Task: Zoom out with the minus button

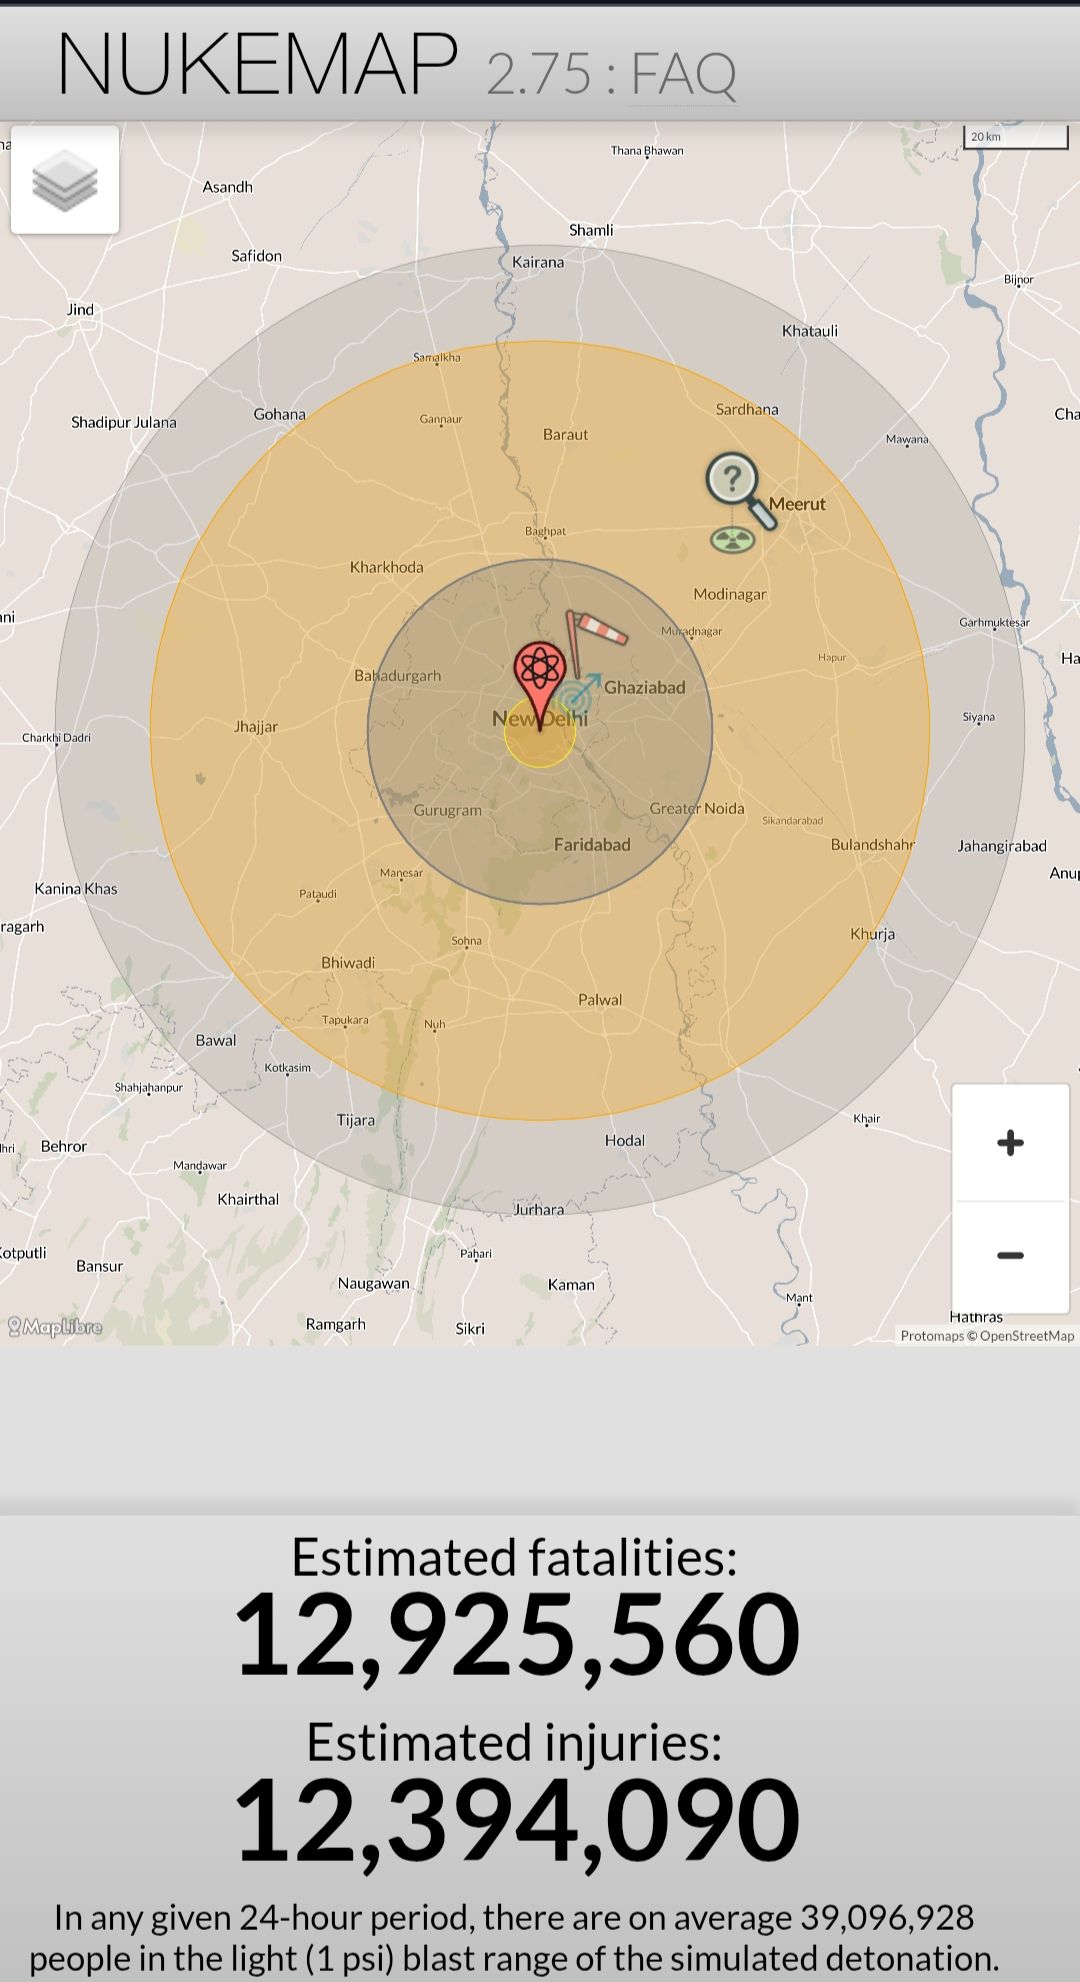Action: click(1010, 1256)
